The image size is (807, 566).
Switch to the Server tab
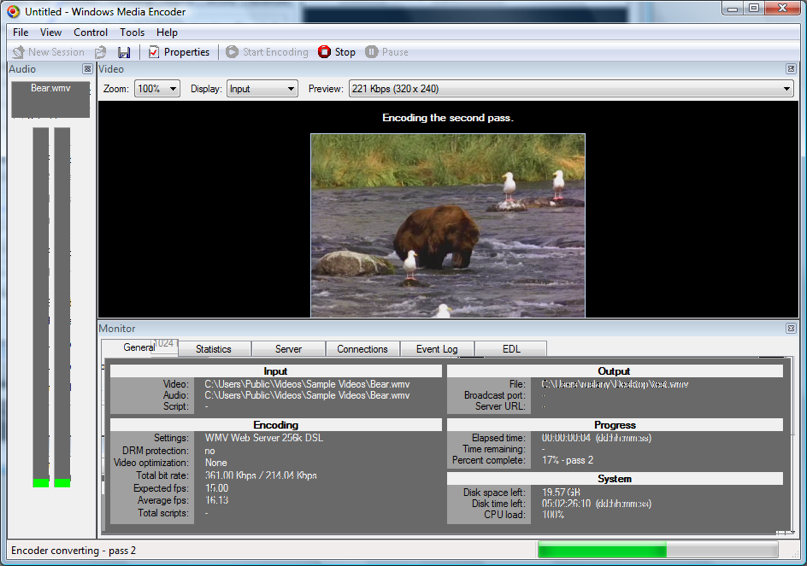click(288, 349)
